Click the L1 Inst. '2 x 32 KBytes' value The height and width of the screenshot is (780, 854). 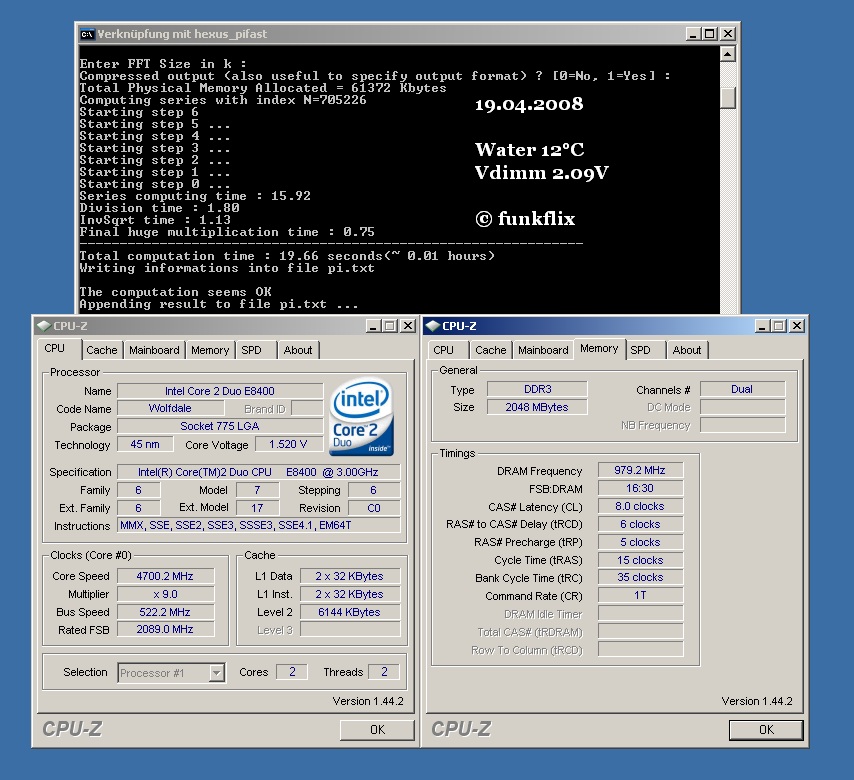pos(350,594)
